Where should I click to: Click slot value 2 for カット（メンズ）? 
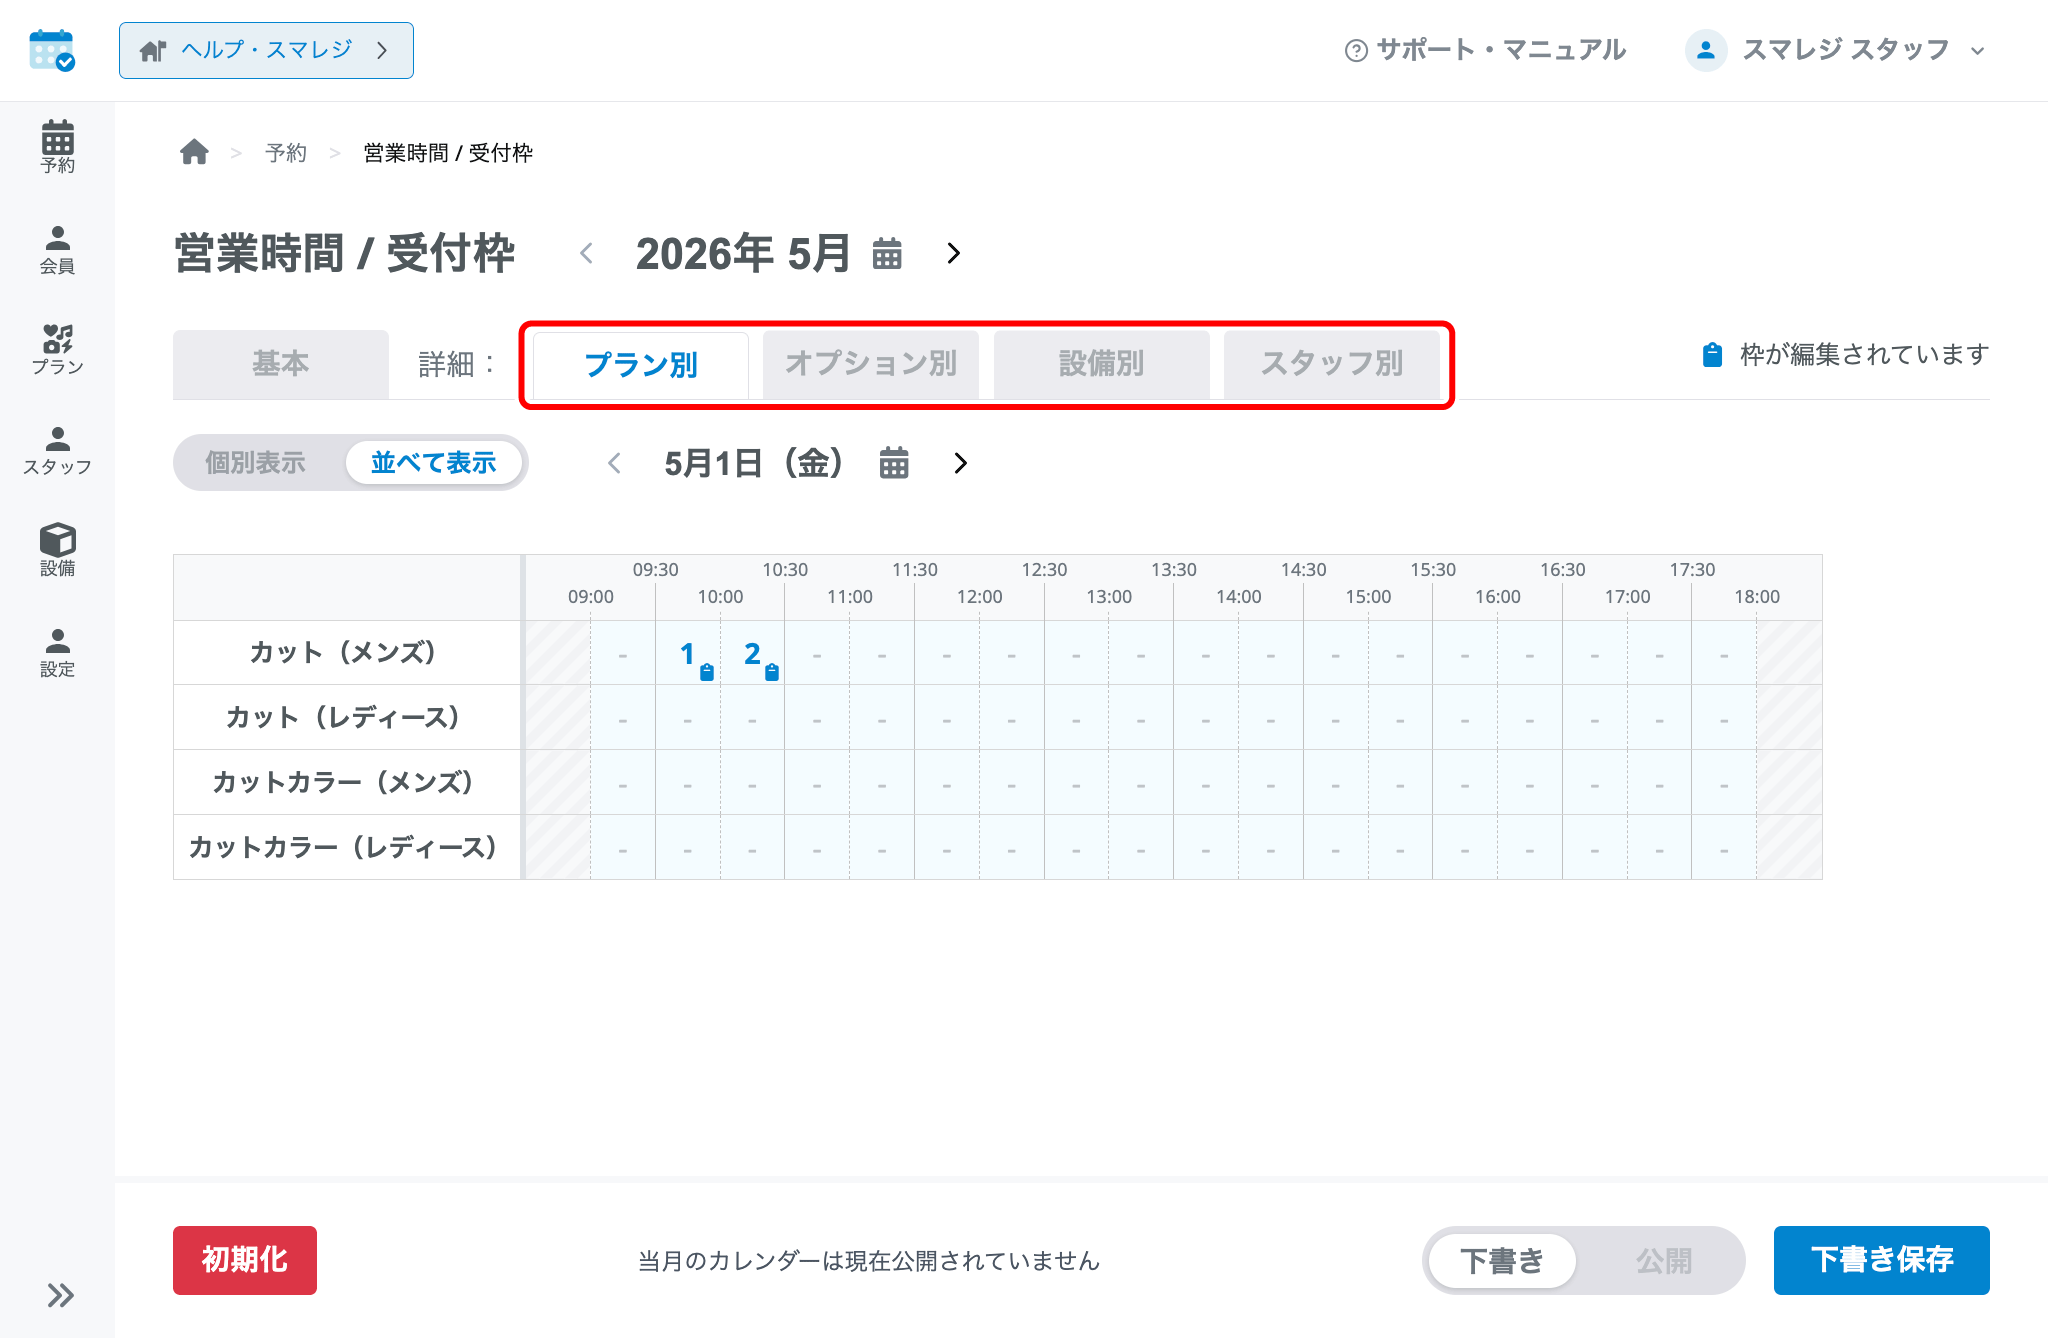pyautogui.click(x=753, y=654)
